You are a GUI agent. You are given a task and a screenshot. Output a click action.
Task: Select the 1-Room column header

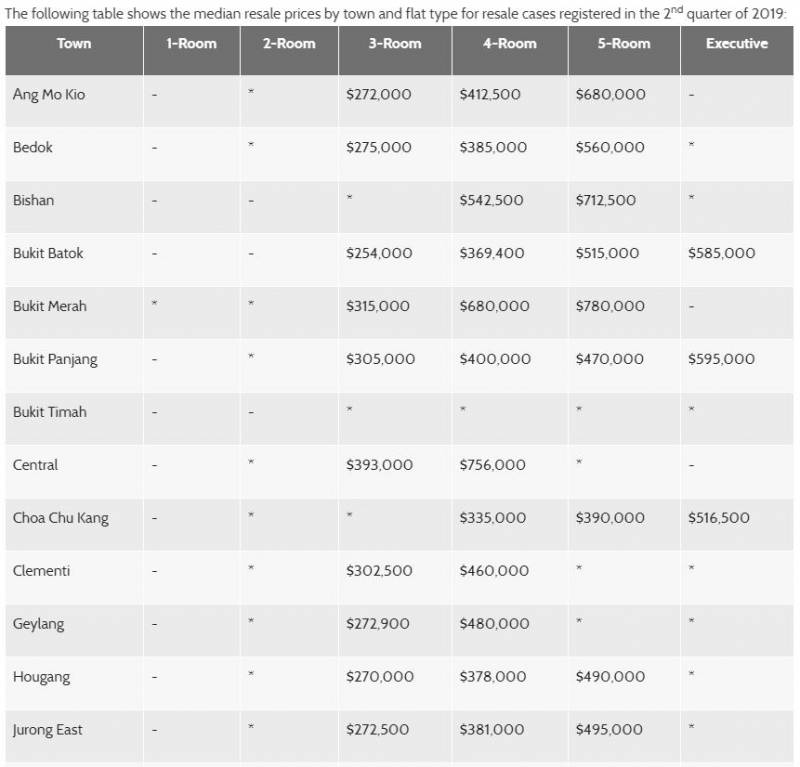[x=191, y=44]
